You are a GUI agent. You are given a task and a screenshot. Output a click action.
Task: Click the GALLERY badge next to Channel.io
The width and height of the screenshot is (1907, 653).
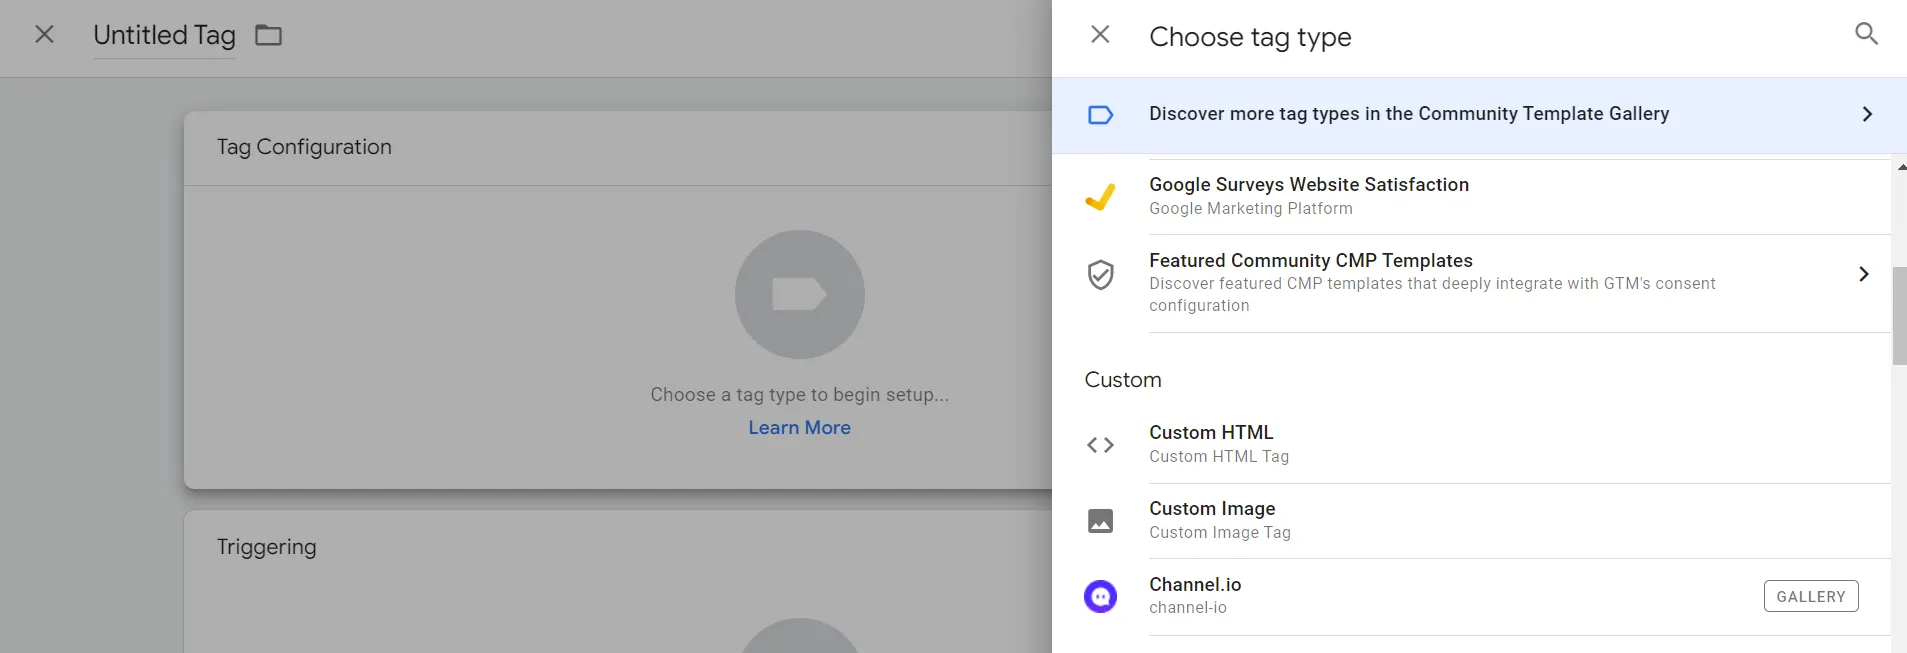(1810, 597)
